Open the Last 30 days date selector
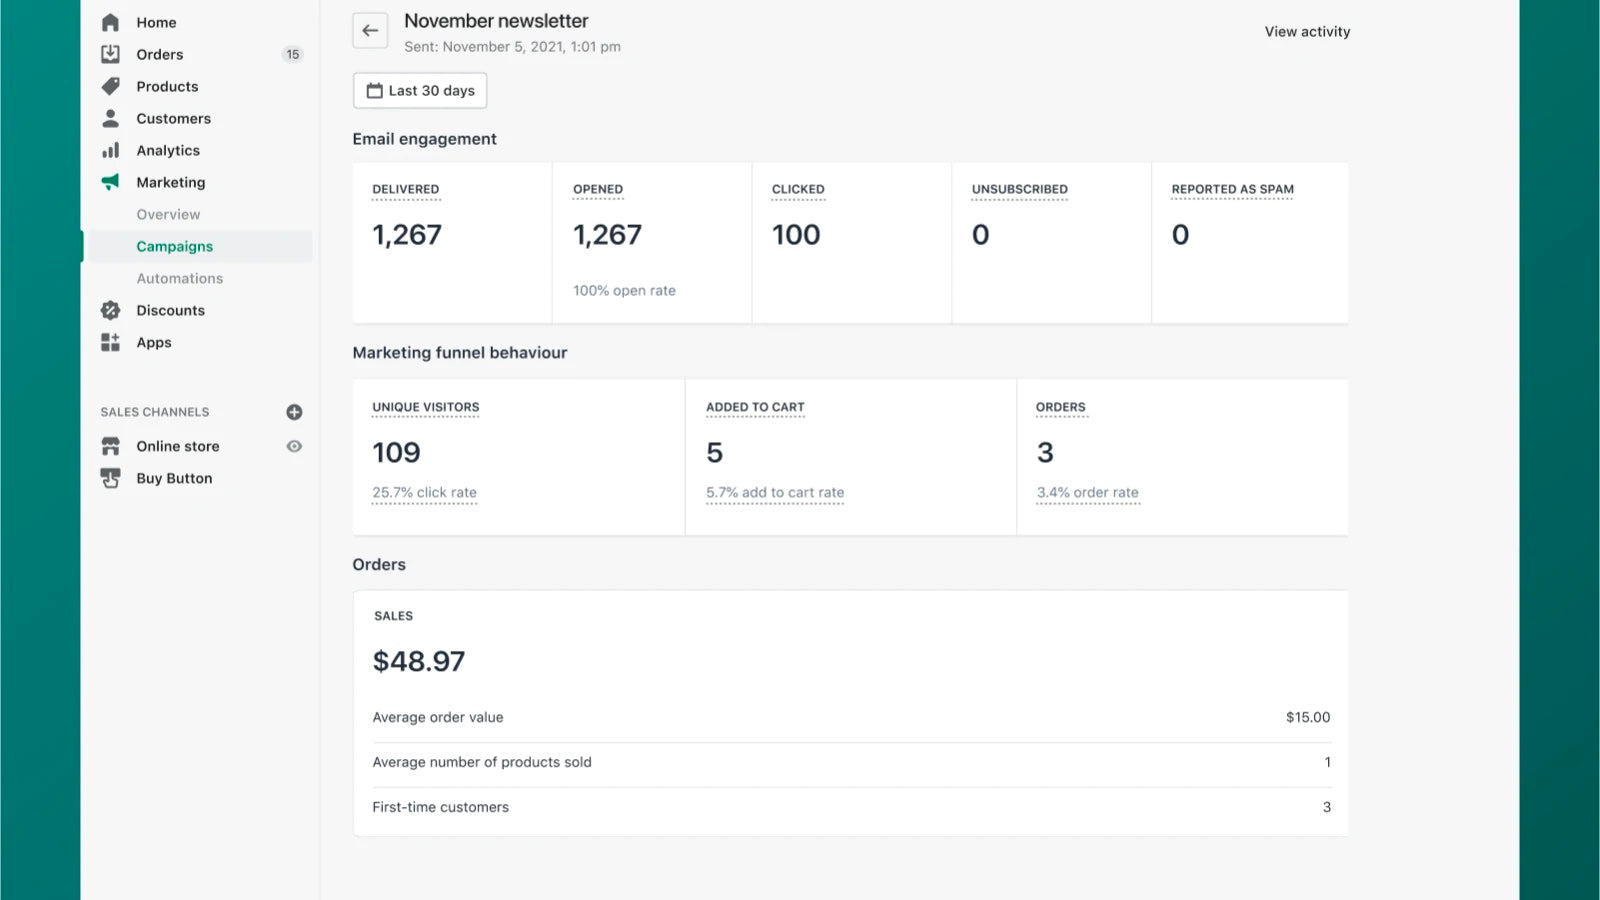The height and width of the screenshot is (900, 1600). coord(419,90)
